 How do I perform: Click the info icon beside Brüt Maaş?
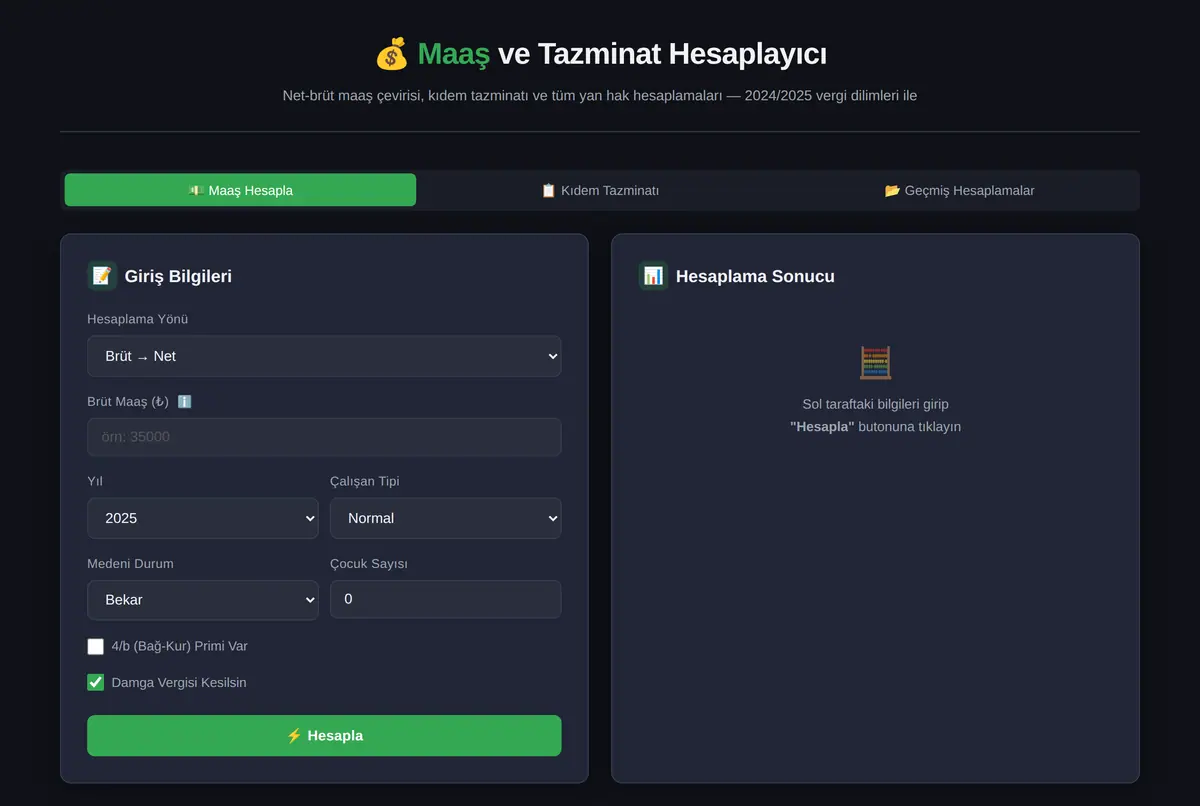[184, 401]
